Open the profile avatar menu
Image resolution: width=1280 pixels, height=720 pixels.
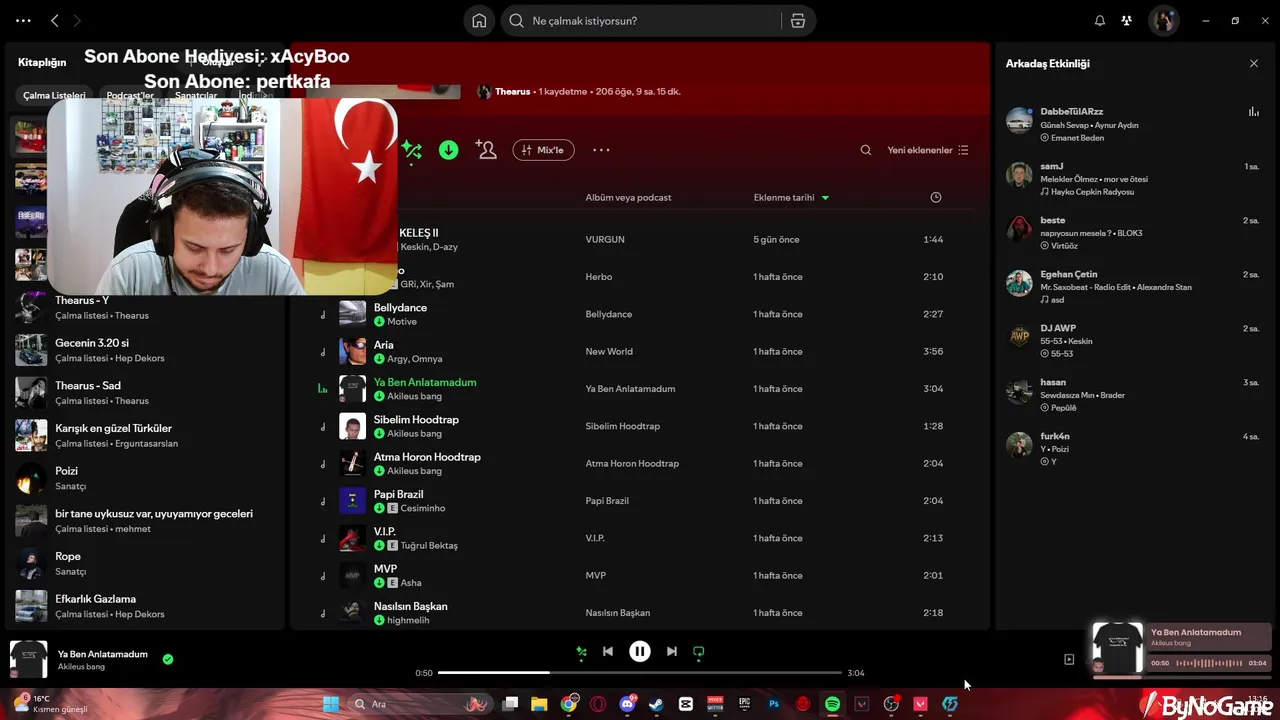(x=1163, y=21)
